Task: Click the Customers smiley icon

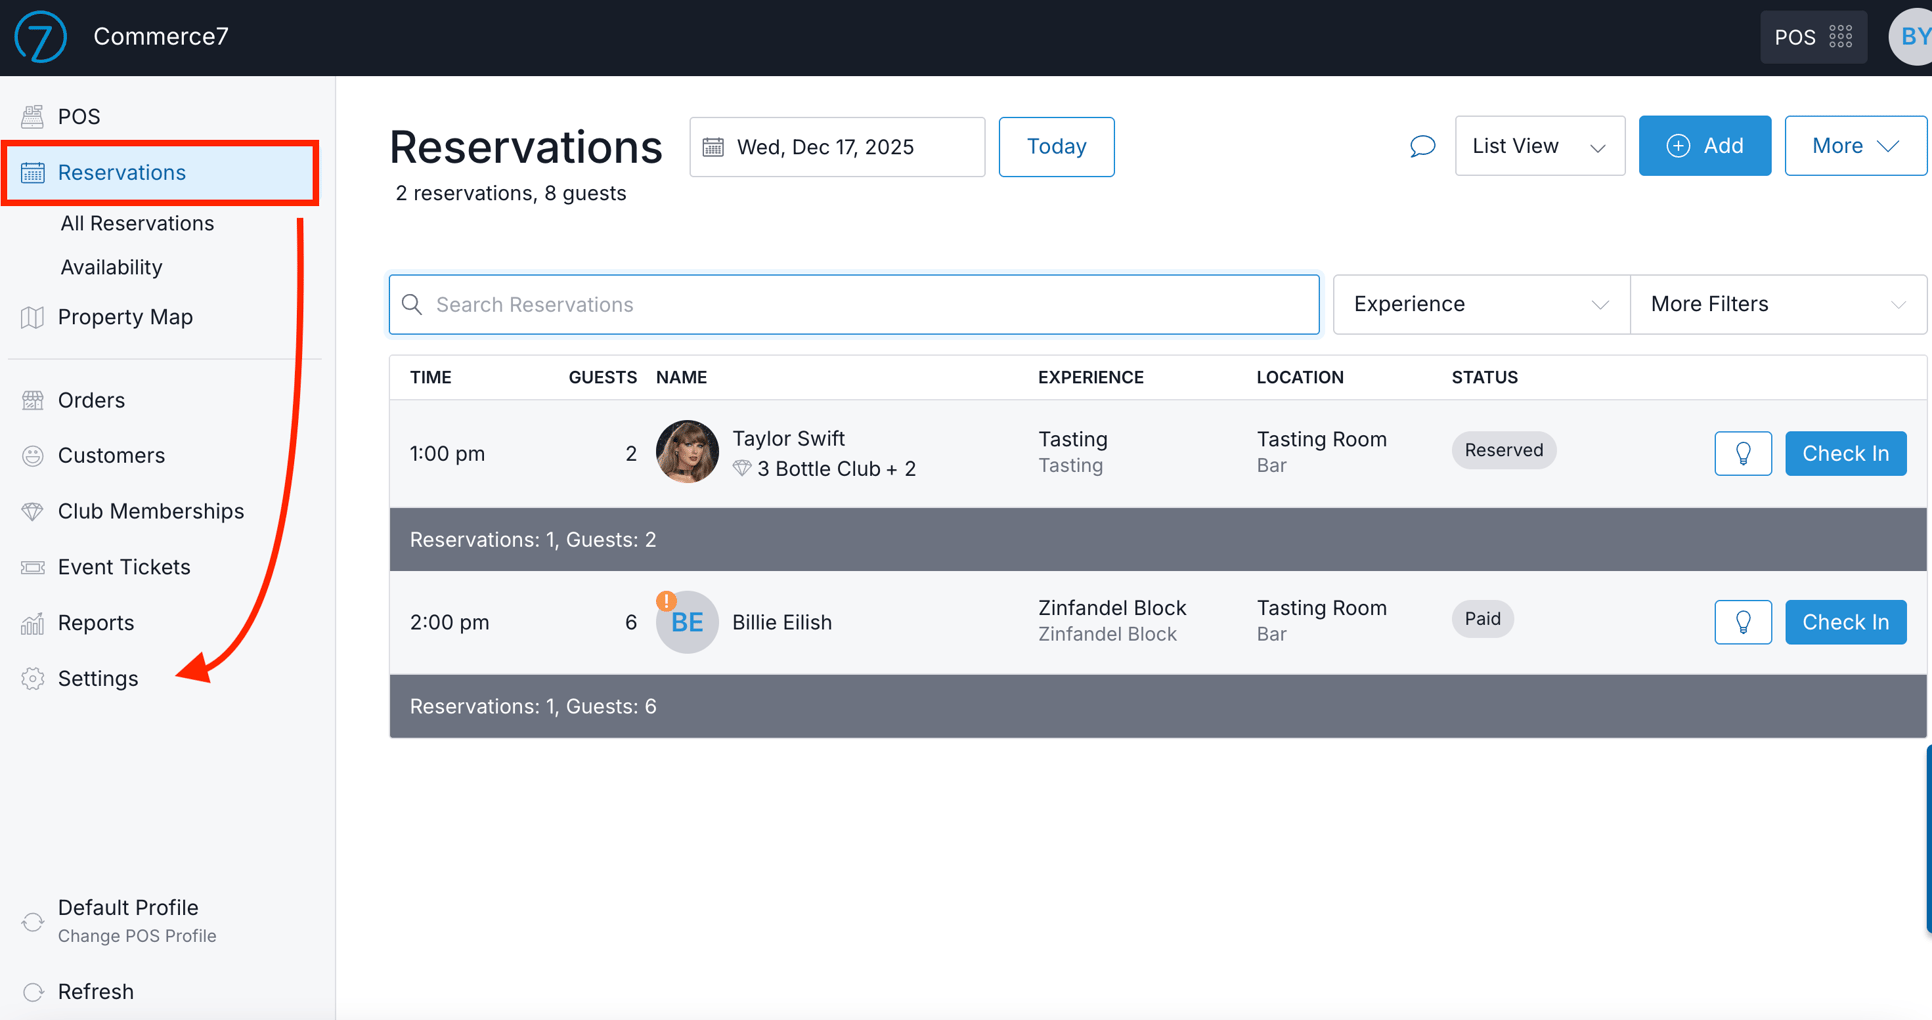Action: [33, 456]
